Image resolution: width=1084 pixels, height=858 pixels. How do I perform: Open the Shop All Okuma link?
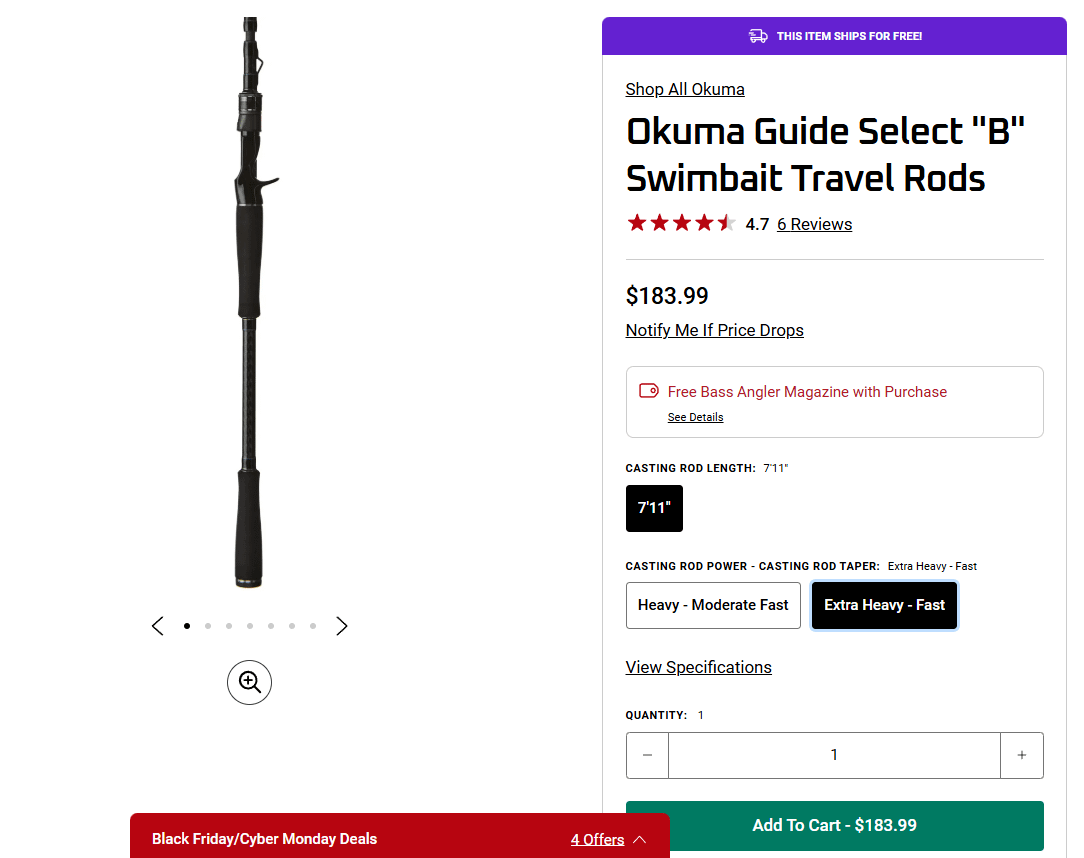685,89
